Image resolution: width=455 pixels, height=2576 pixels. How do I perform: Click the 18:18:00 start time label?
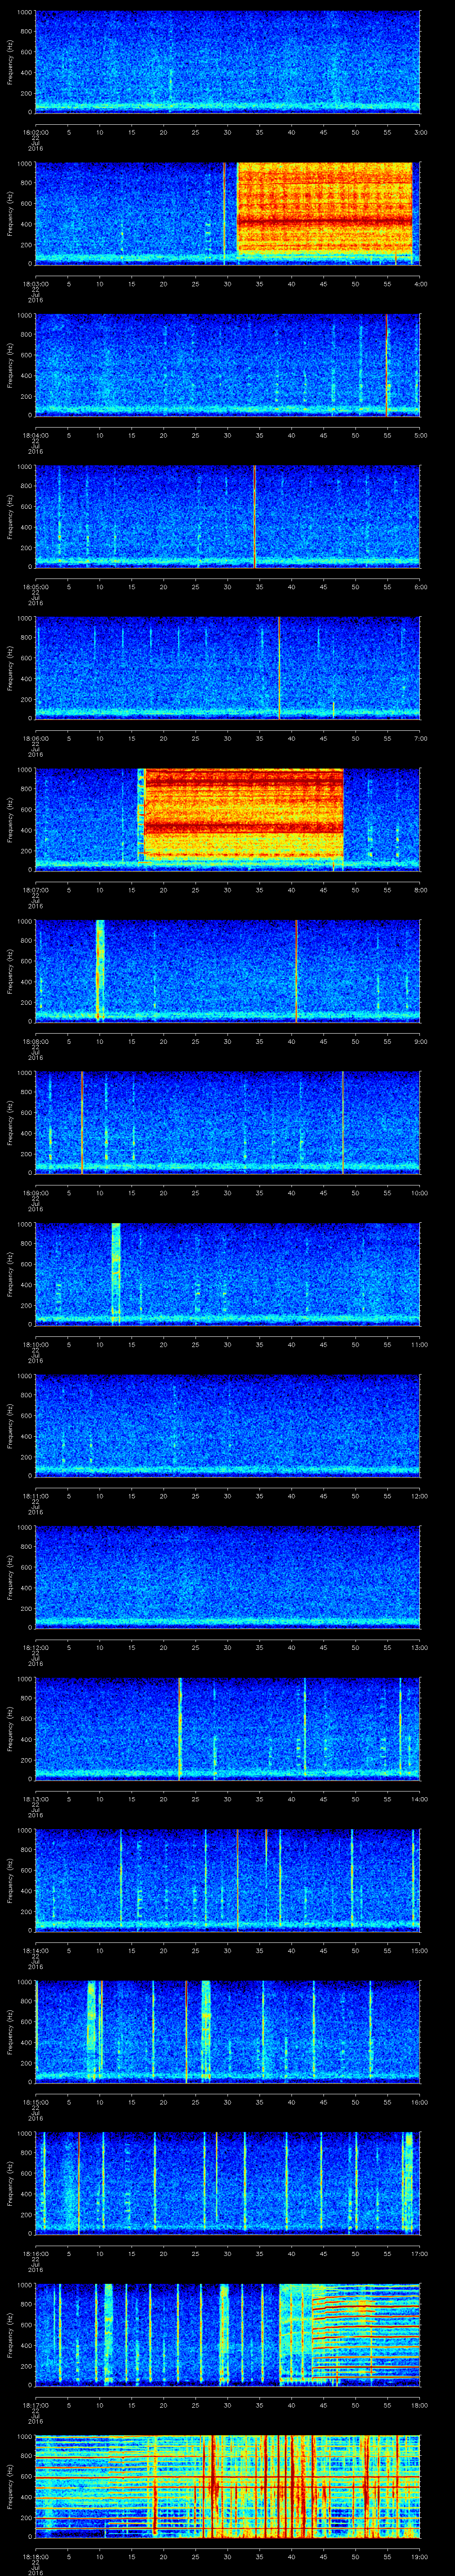(36, 2556)
